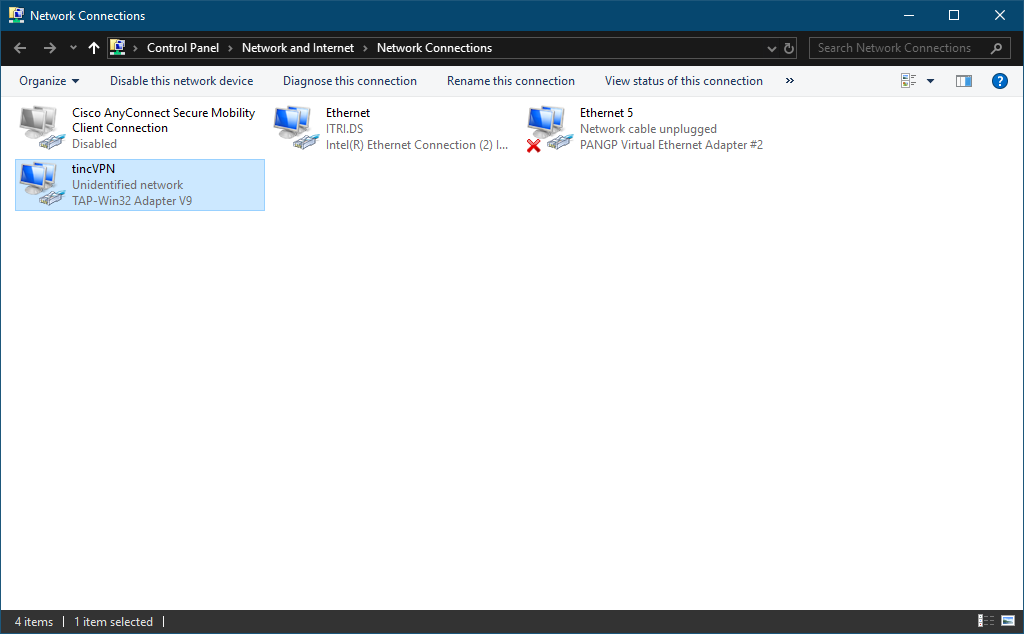Viewport: 1024px width, 634px height.
Task: Click the forward navigation arrow
Action: point(48,47)
